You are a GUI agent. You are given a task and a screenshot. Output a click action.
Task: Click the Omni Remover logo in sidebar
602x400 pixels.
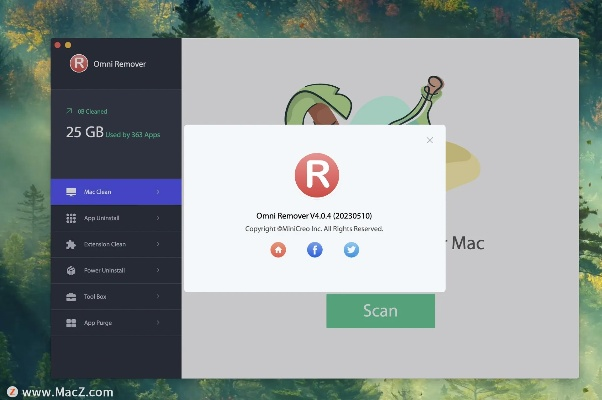tap(79, 64)
